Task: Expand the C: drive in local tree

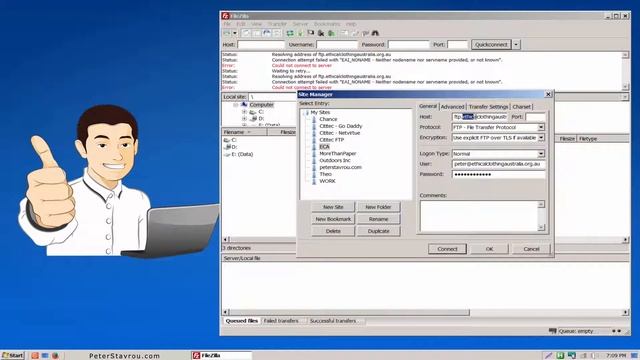Action: pyautogui.click(x=244, y=112)
